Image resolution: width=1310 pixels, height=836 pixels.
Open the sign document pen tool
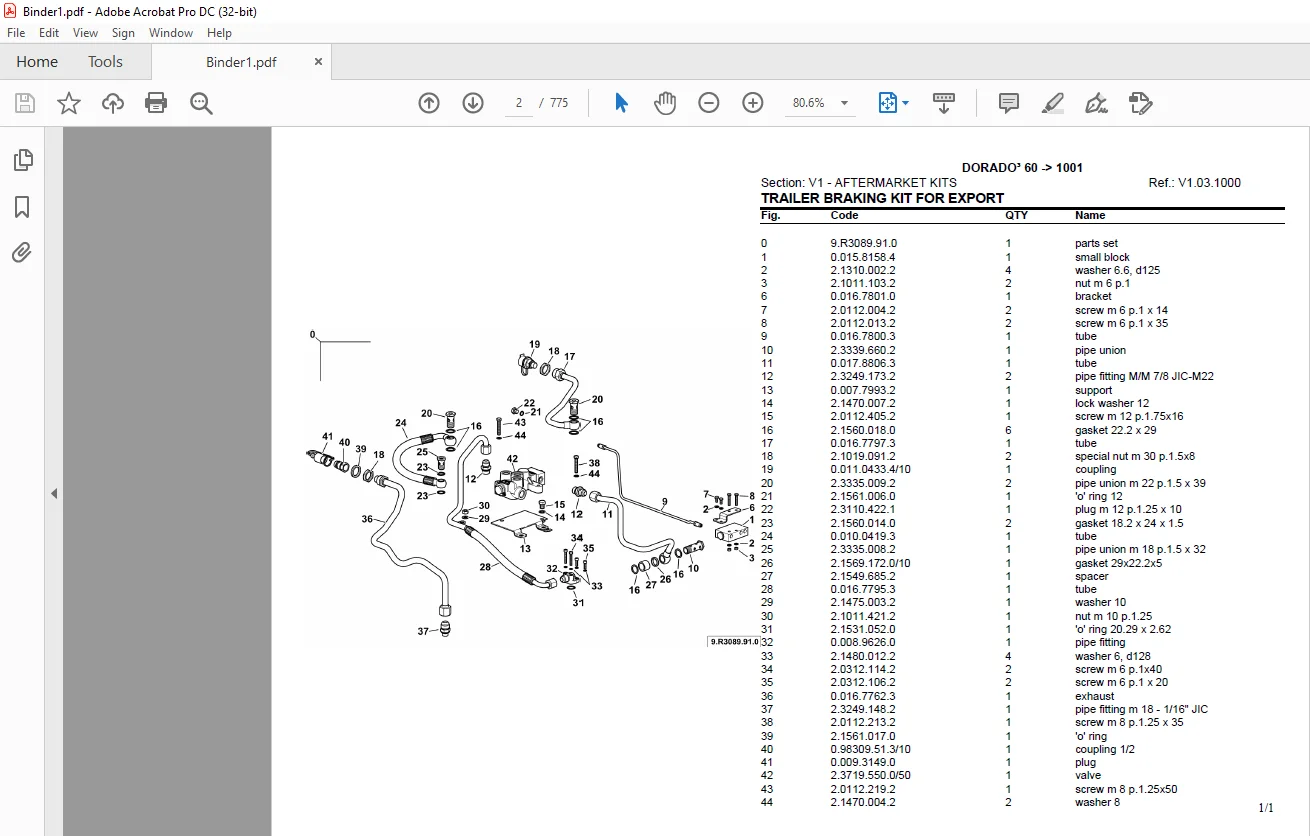[1097, 103]
